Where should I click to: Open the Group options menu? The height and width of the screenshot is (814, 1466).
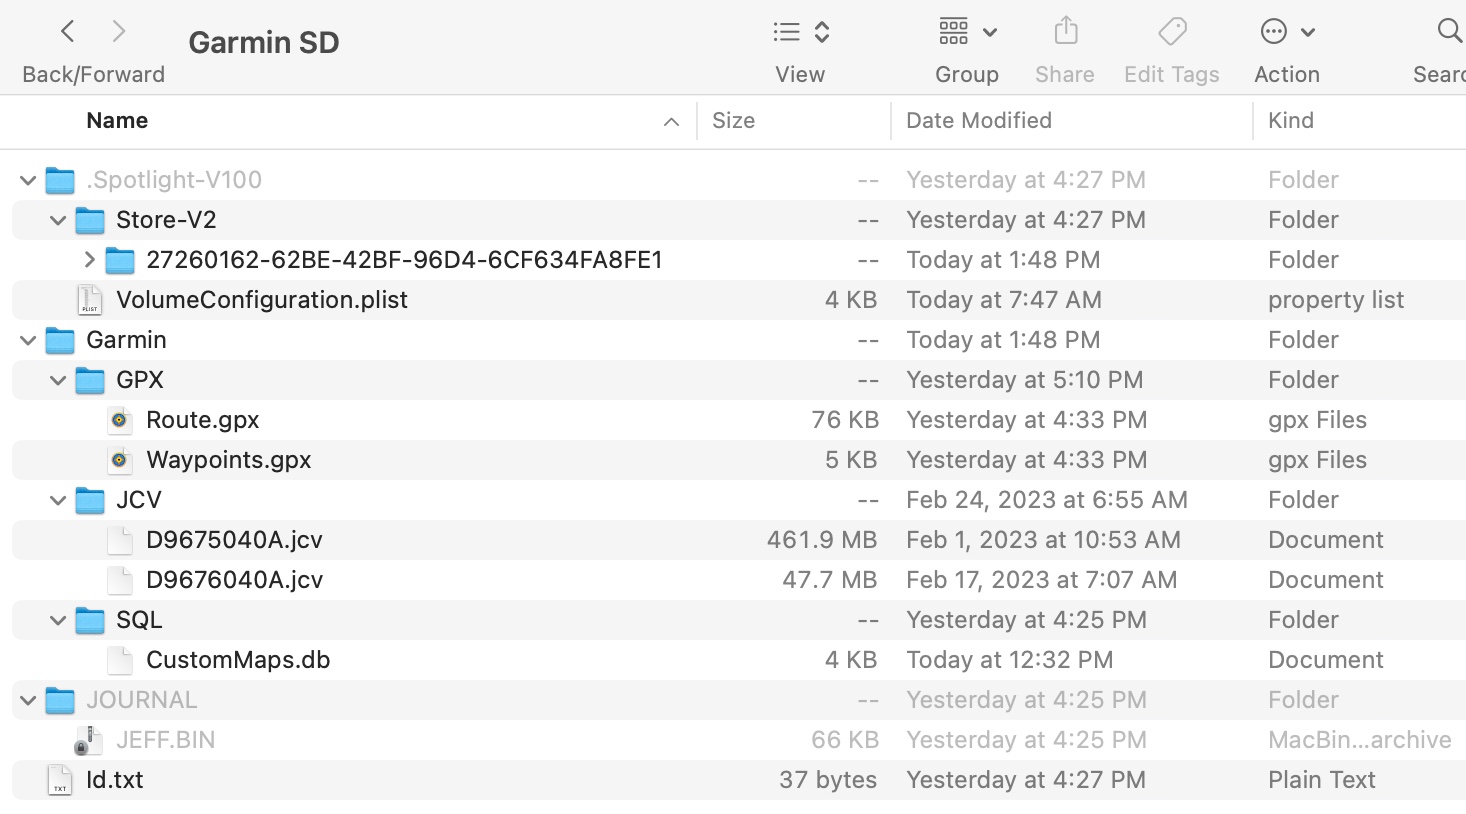pyautogui.click(x=967, y=32)
